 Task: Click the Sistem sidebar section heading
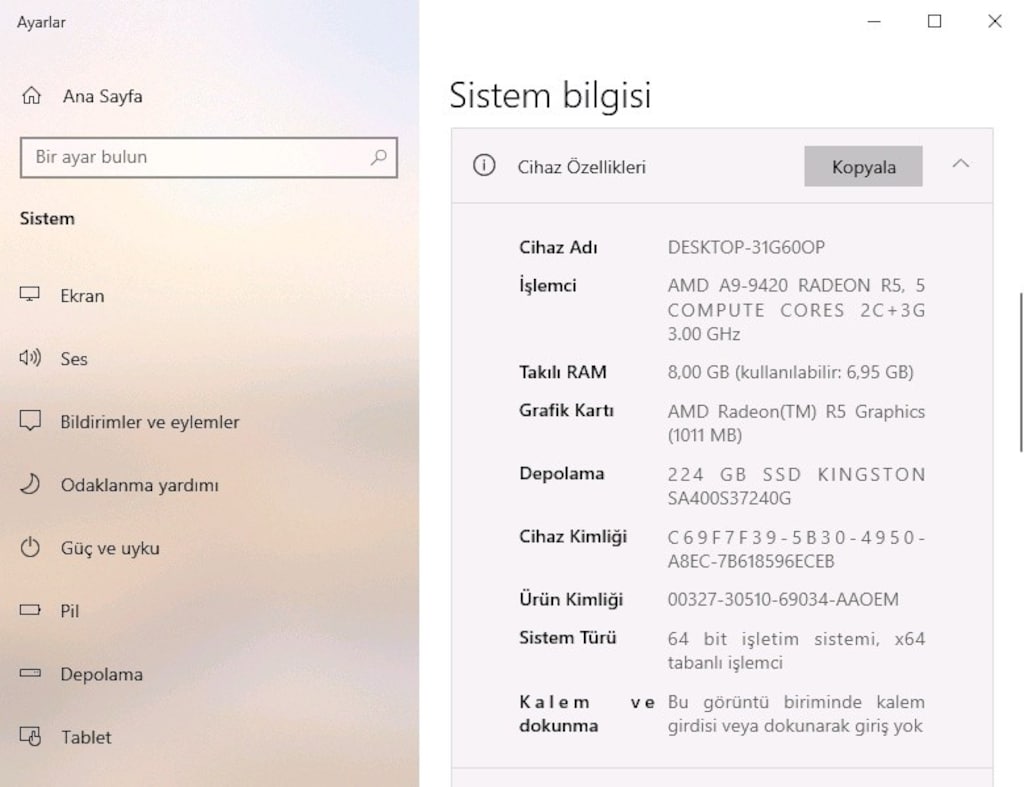coord(47,218)
